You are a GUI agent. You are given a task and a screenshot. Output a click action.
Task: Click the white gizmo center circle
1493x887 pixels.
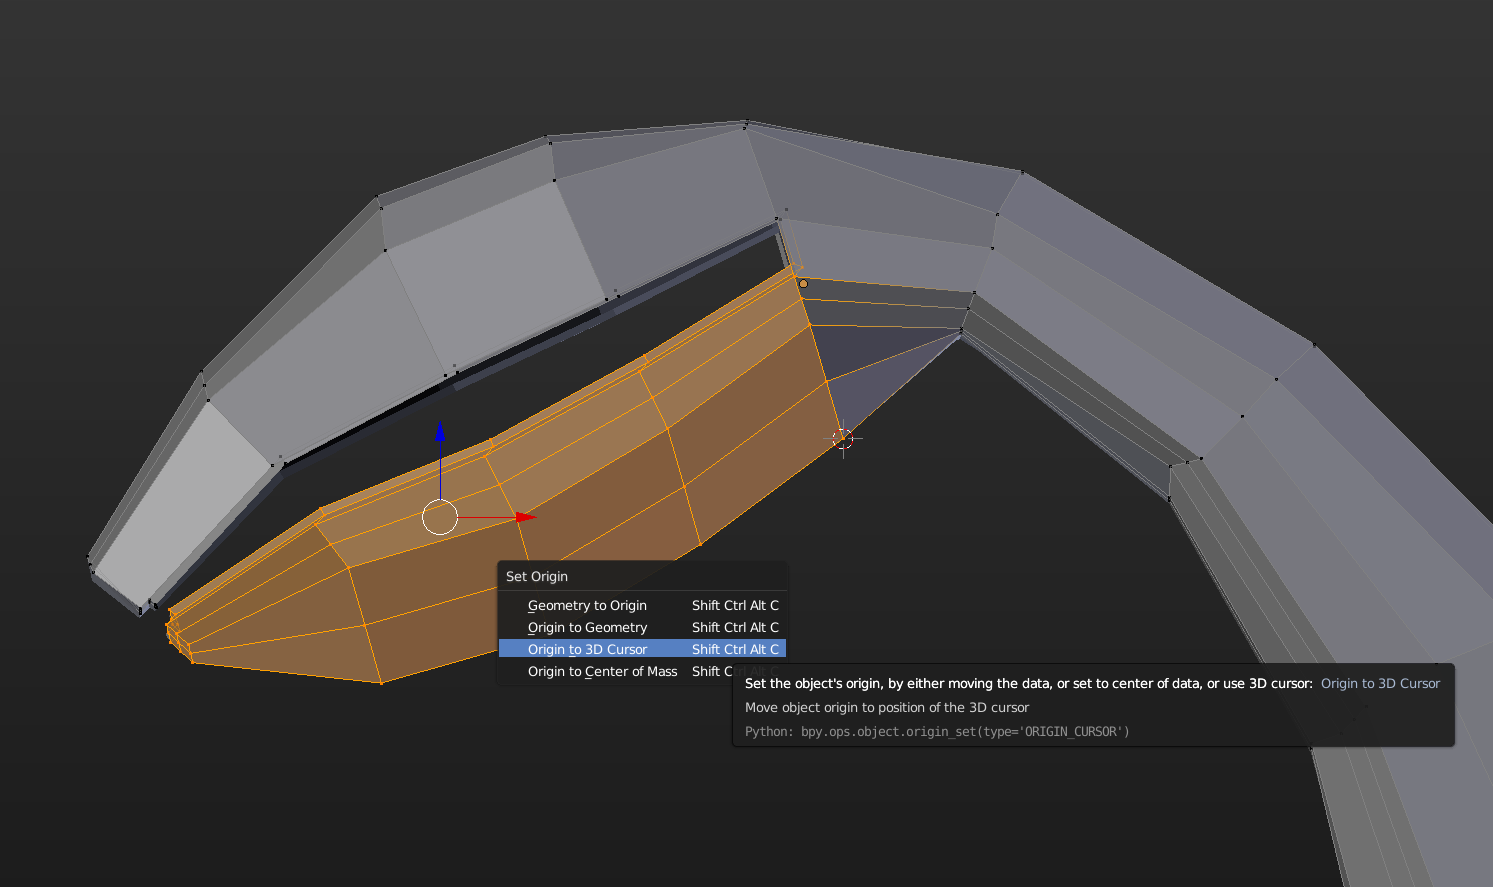[440, 517]
